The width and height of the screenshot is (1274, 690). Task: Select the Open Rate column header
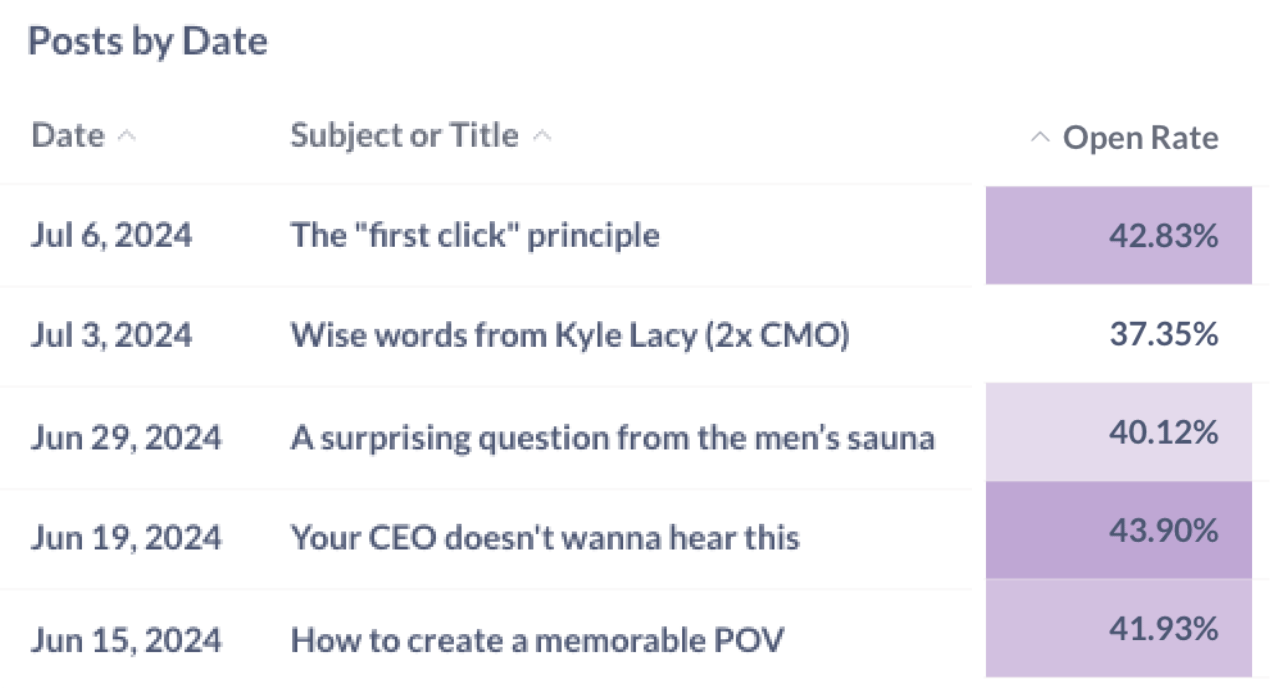tap(1140, 138)
